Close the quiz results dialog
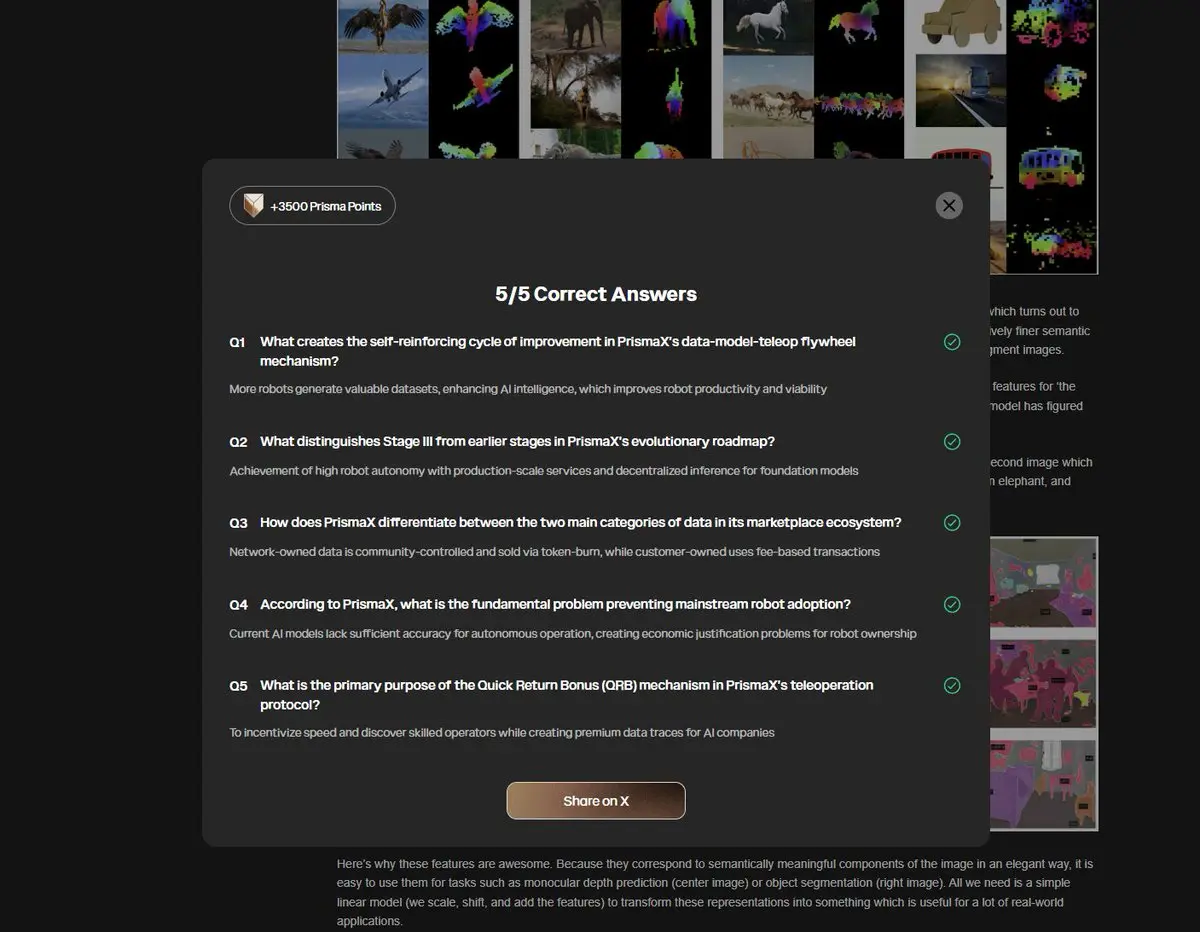Screen dimensions: 1200x932 (x=949, y=205)
